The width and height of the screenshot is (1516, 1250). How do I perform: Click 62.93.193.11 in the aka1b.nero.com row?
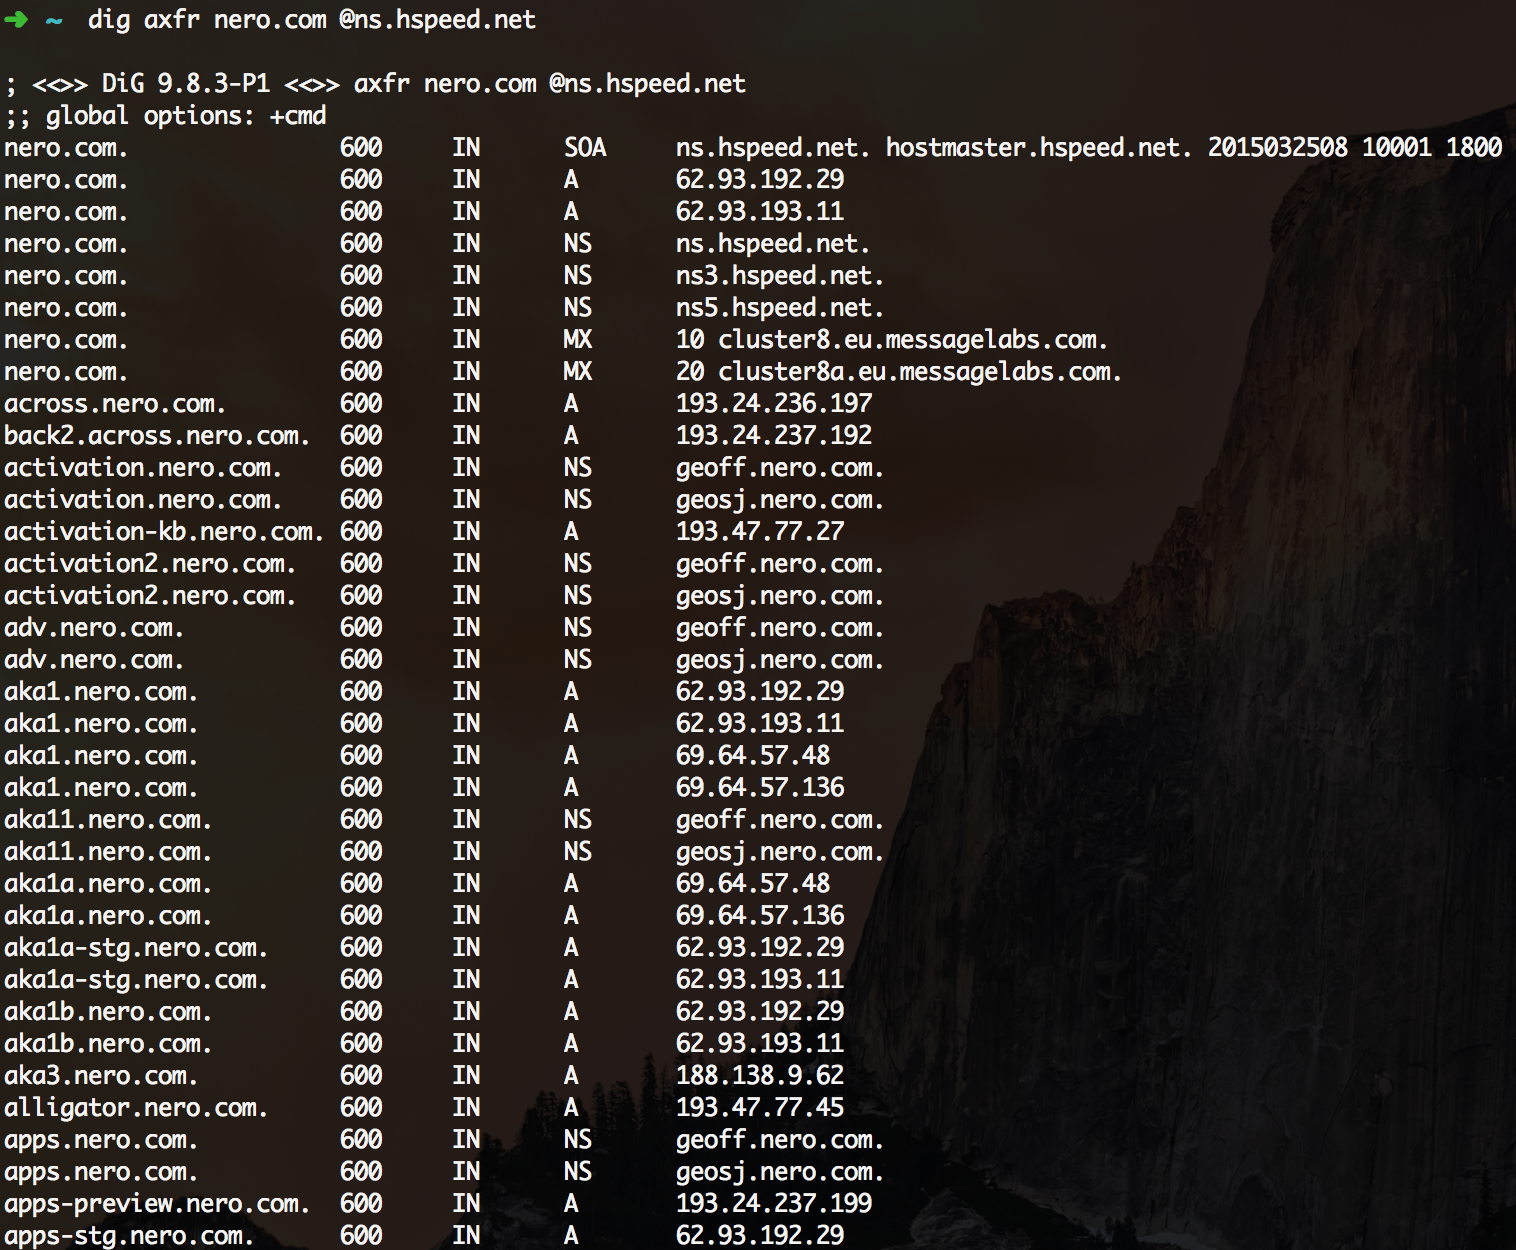pyautogui.click(x=760, y=1044)
